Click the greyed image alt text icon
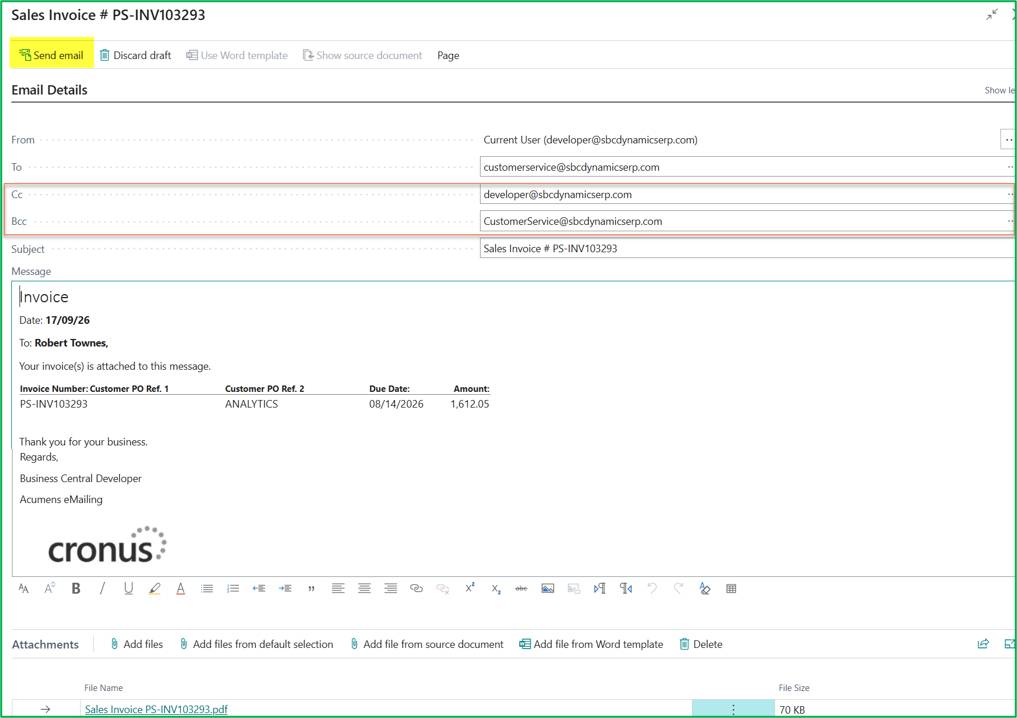 coord(574,588)
